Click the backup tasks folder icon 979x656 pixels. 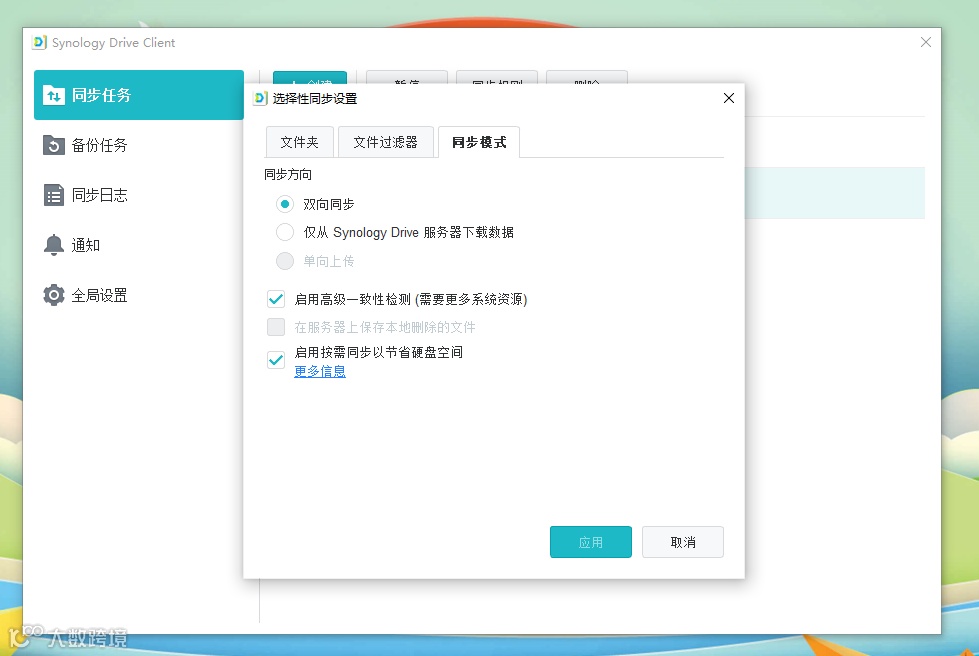click(x=54, y=145)
